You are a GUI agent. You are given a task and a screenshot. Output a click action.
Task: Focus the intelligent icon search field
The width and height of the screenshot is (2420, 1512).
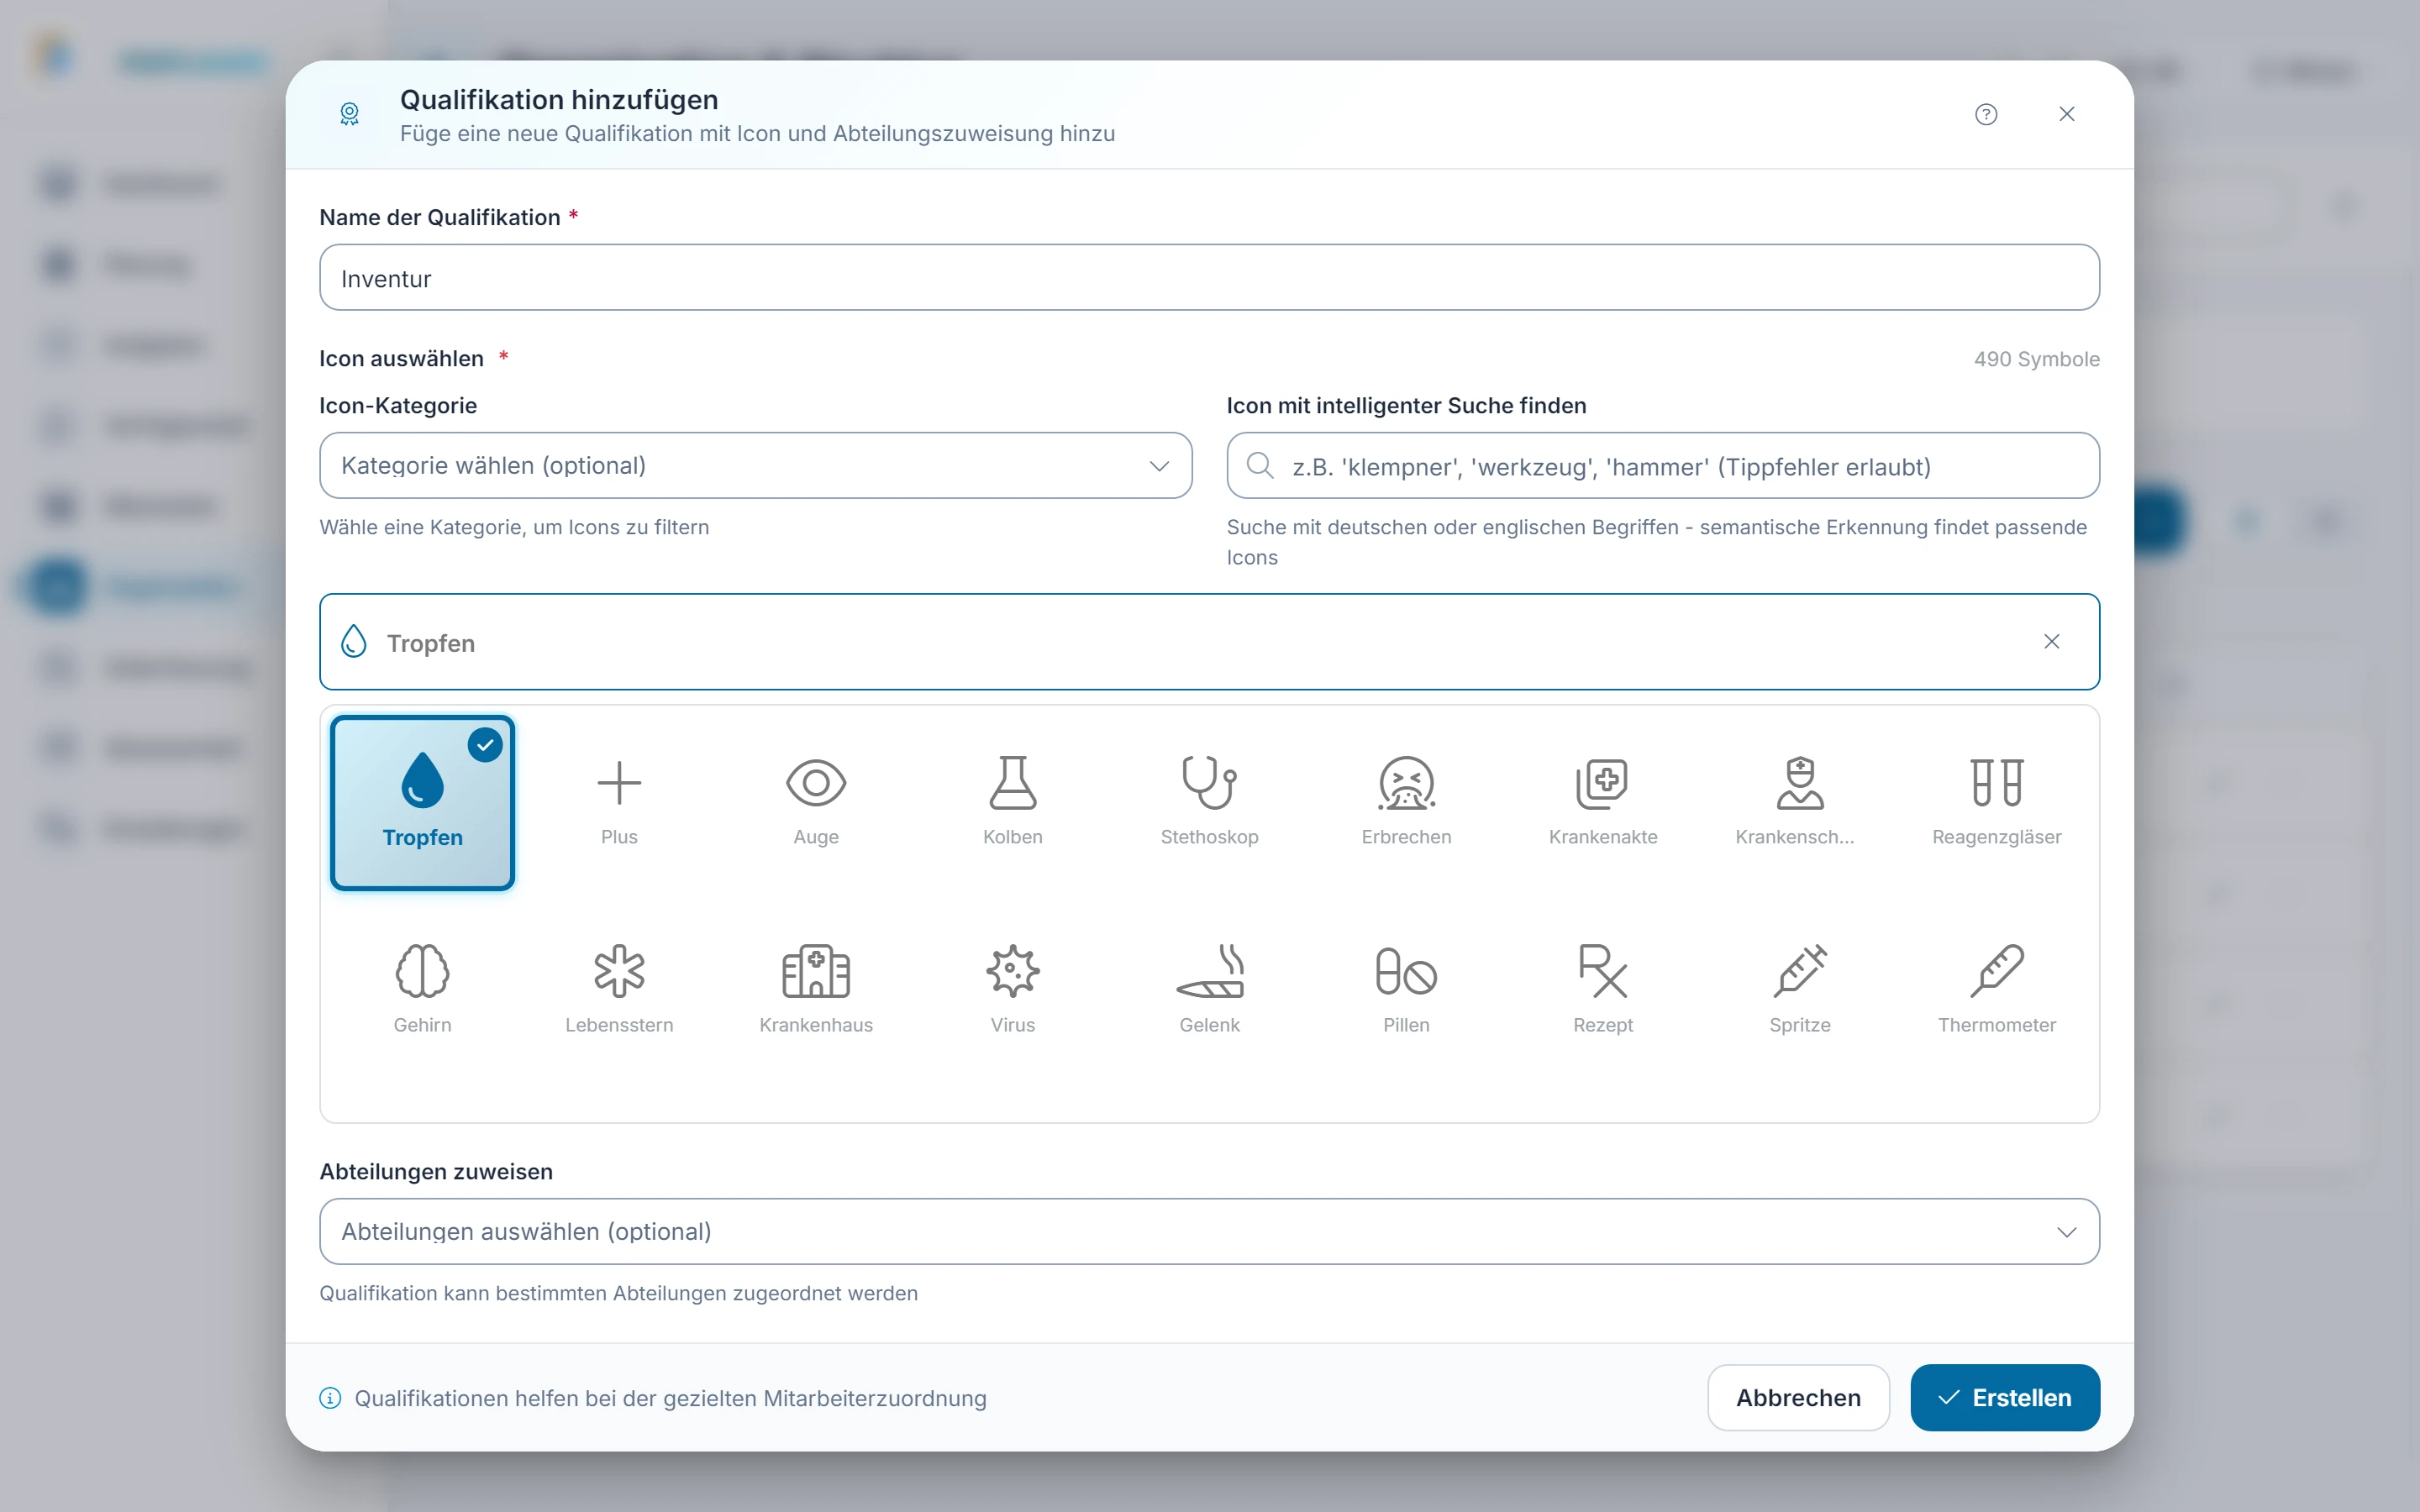[x=1663, y=465]
